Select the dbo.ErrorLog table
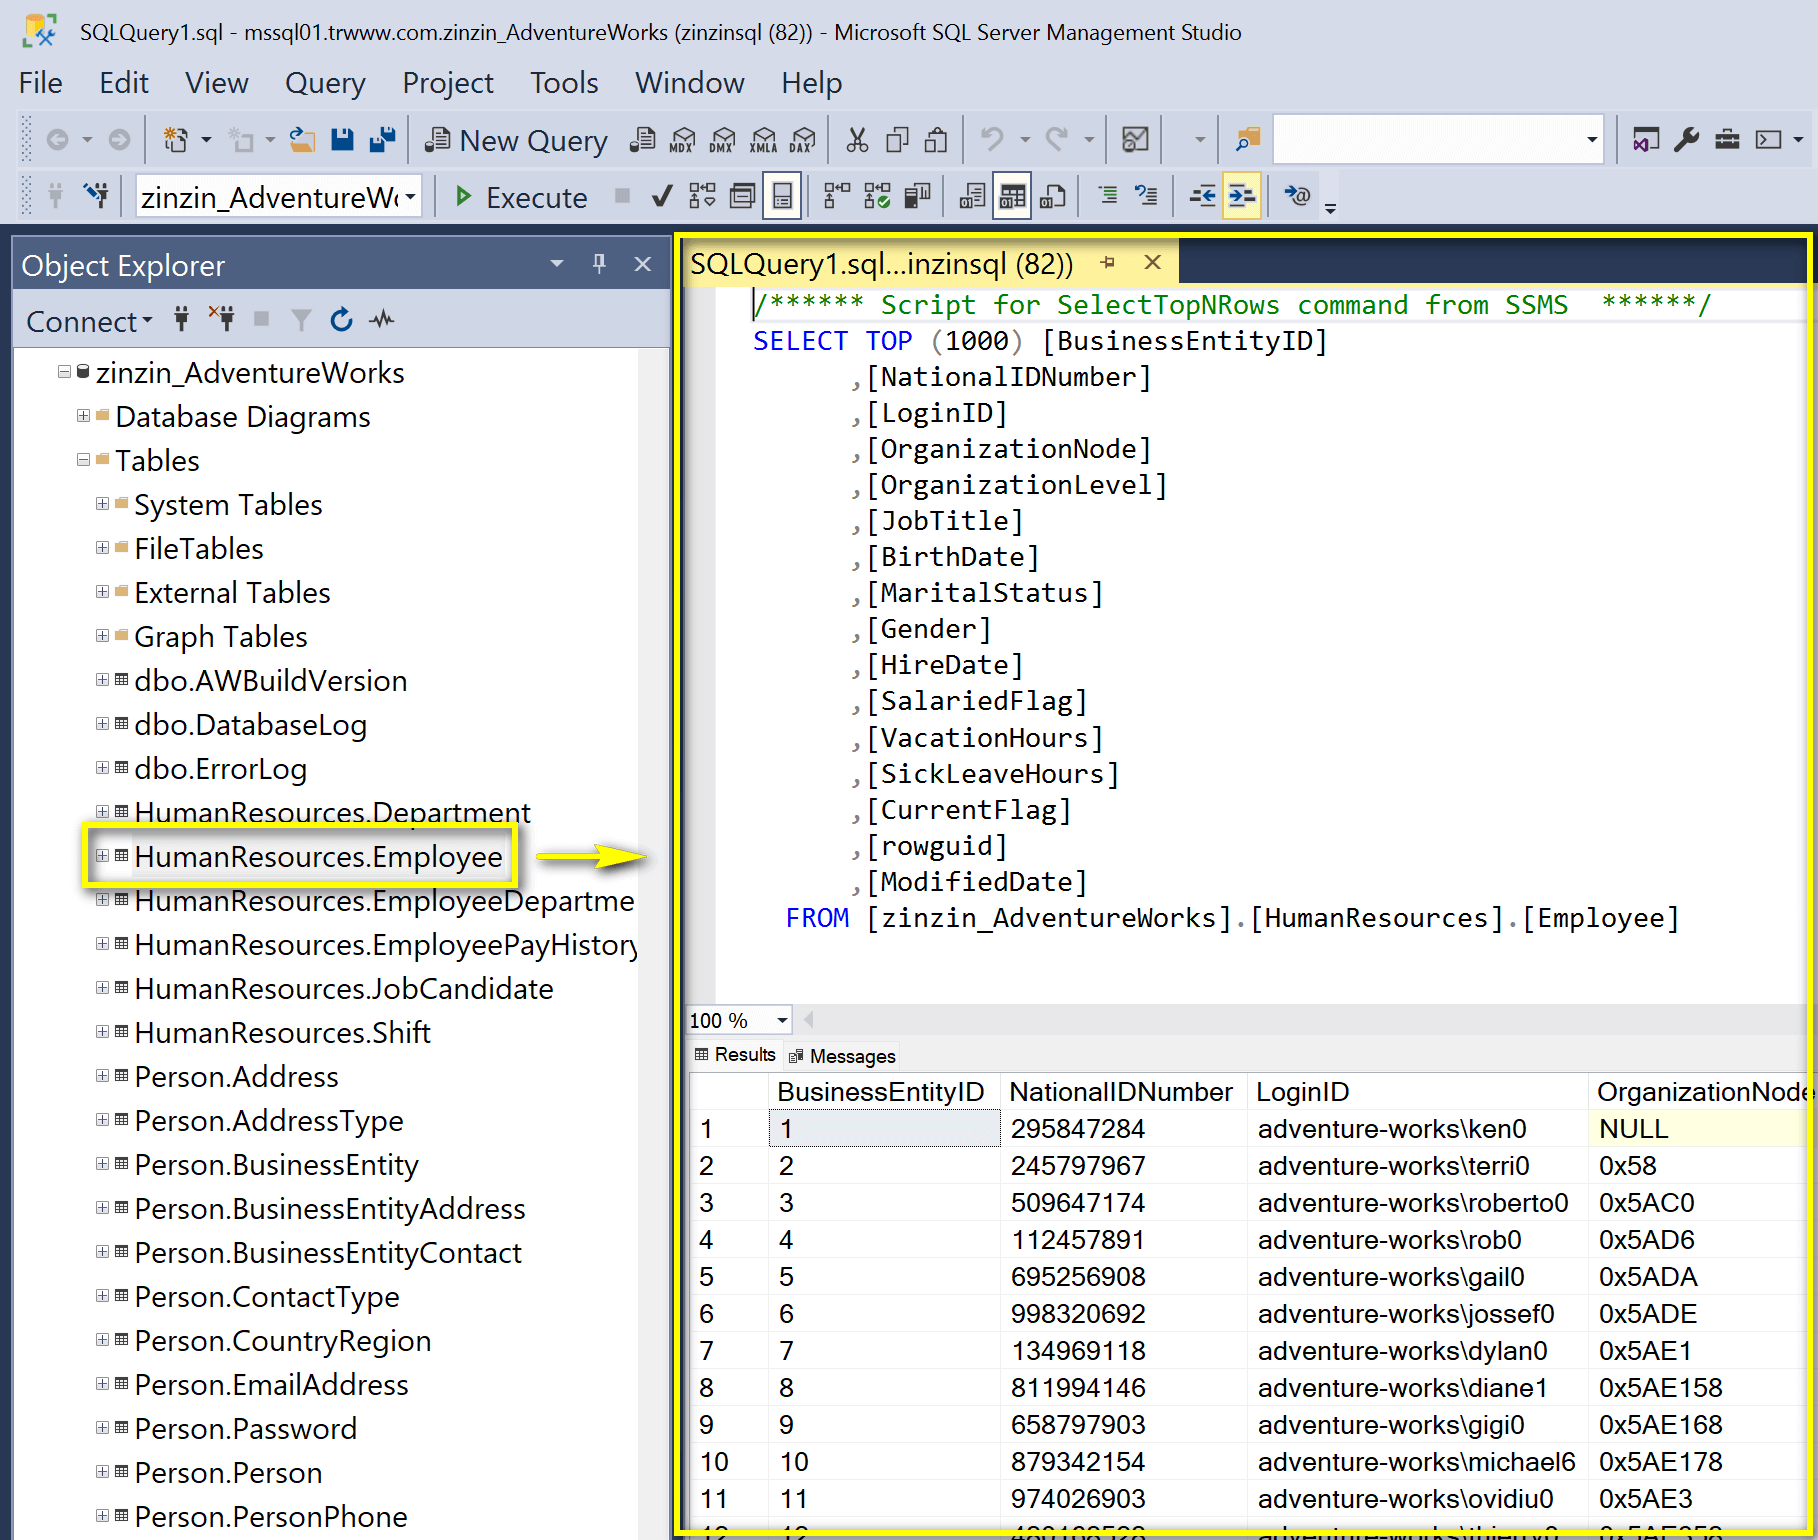The width and height of the screenshot is (1818, 1540). (220, 768)
